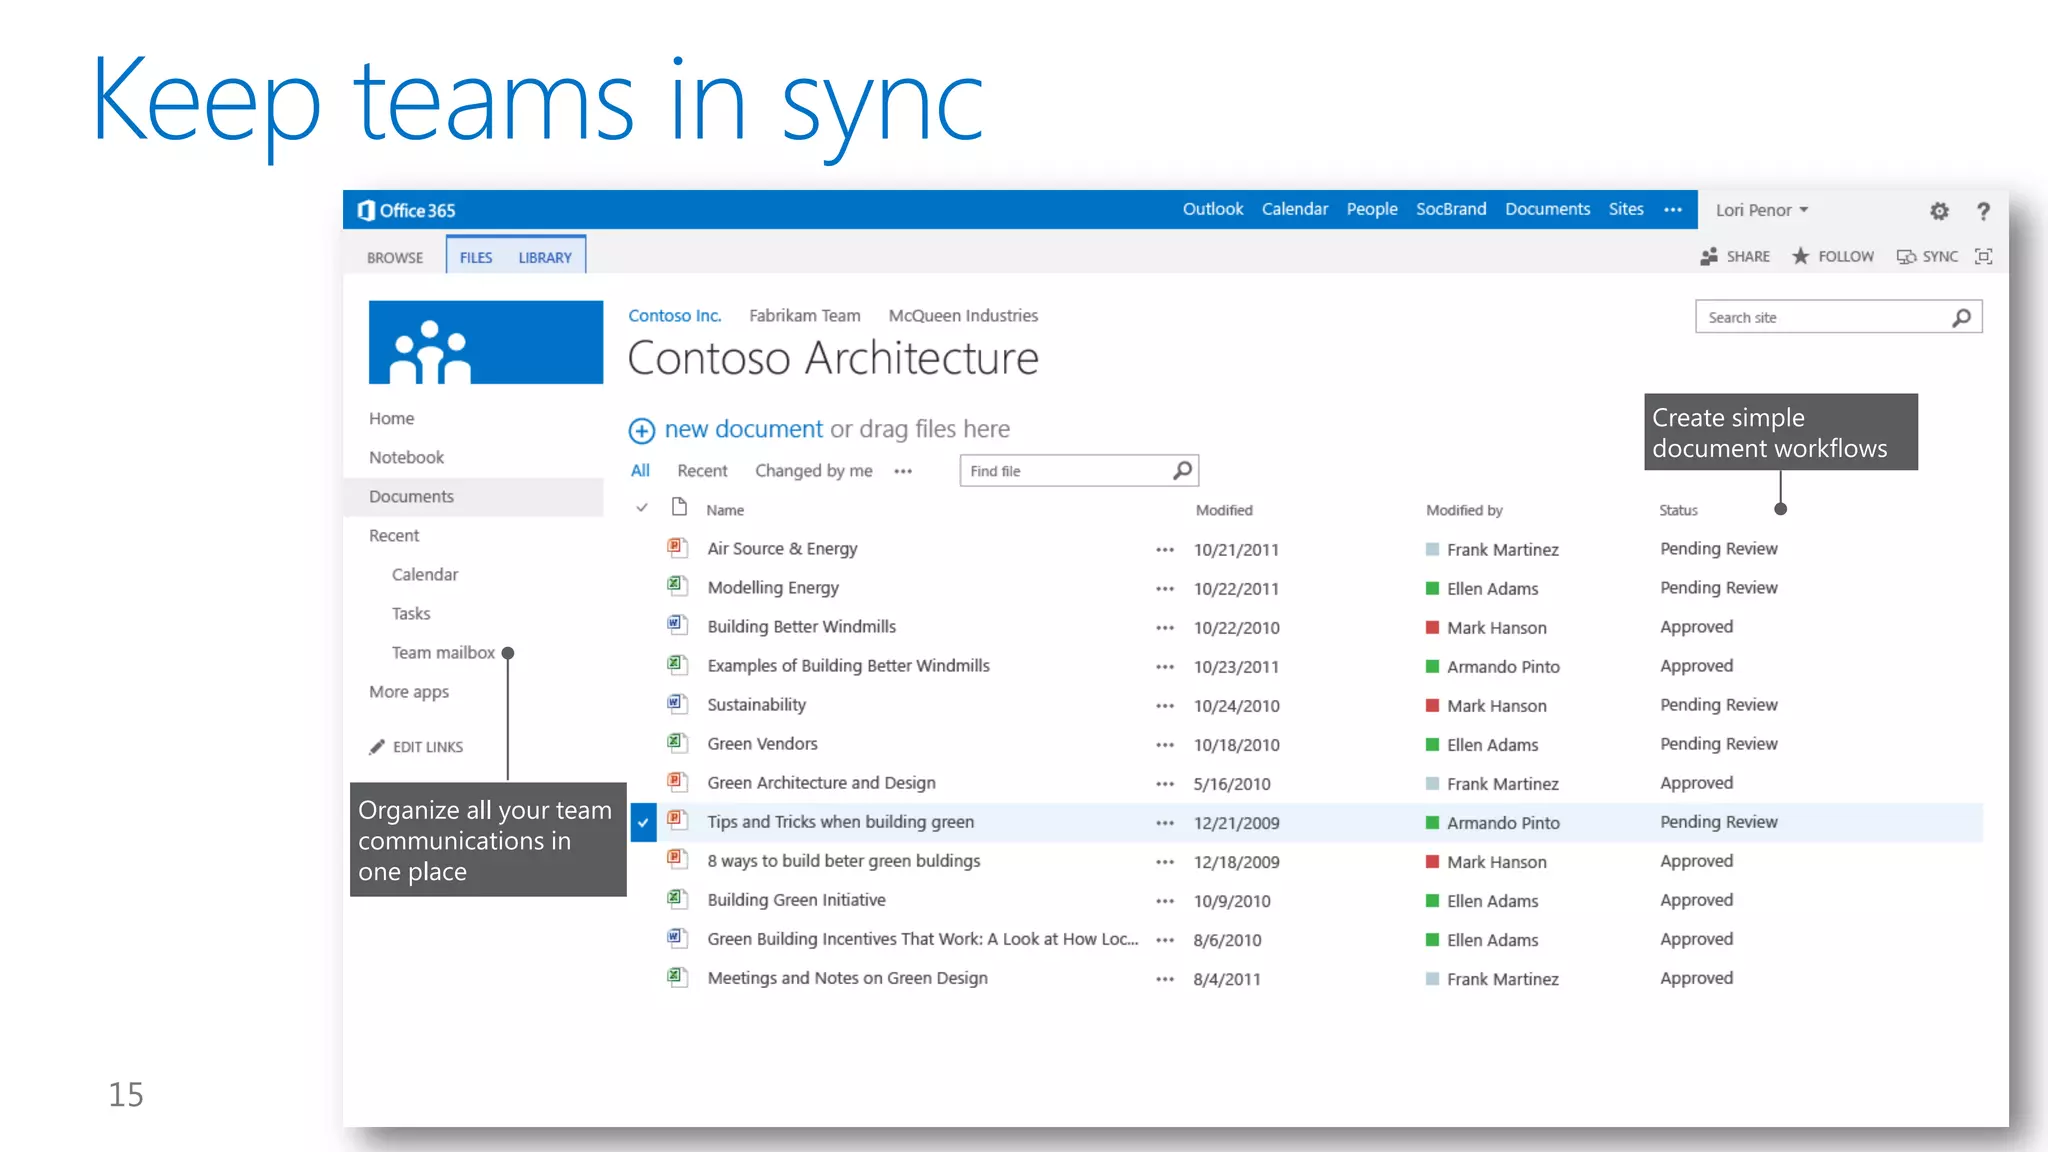Open ellipsis menu for Sustainability

[x=1165, y=706]
